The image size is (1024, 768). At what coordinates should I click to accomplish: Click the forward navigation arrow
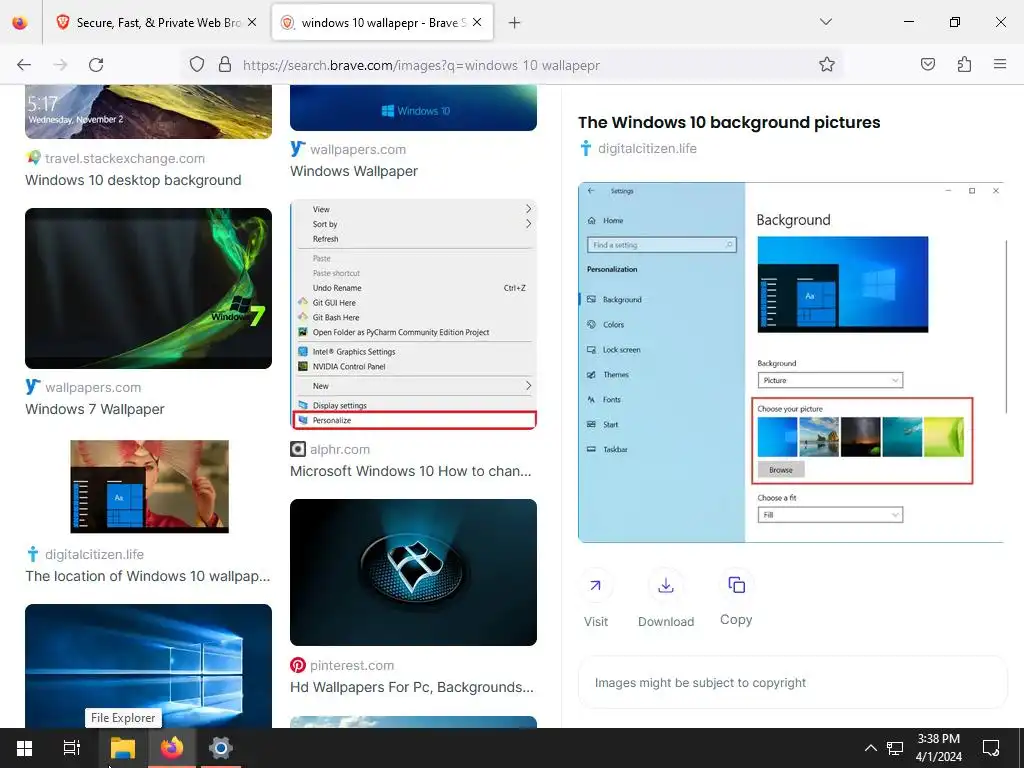[60, 65]
